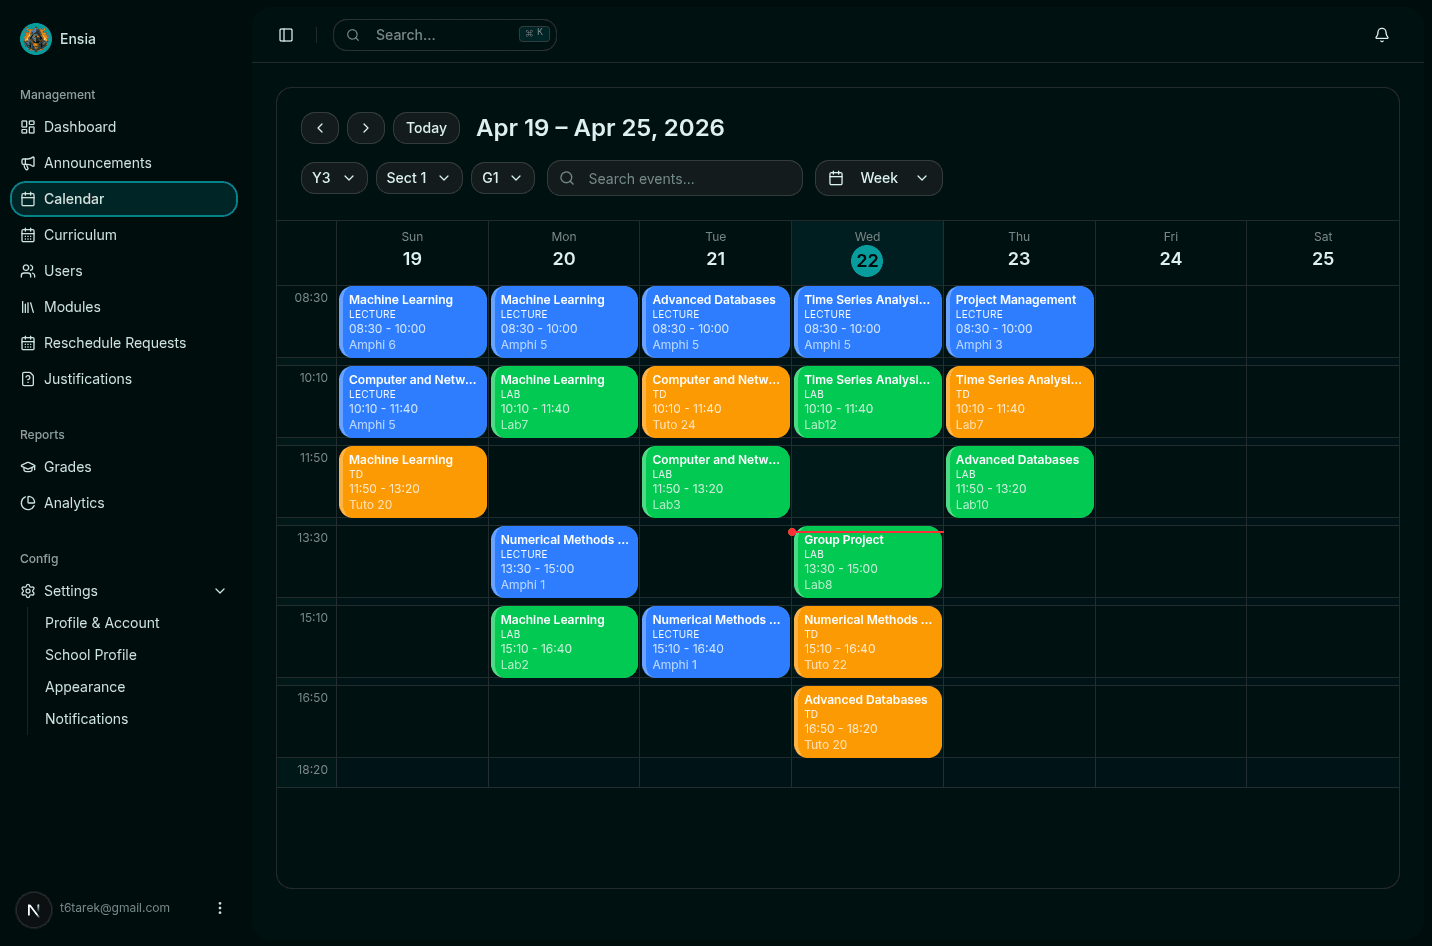Image resolution: width=1432 pixels, height=946 pixels.
Task: Open the Y3 year dropdown
Action: [334, 177]
